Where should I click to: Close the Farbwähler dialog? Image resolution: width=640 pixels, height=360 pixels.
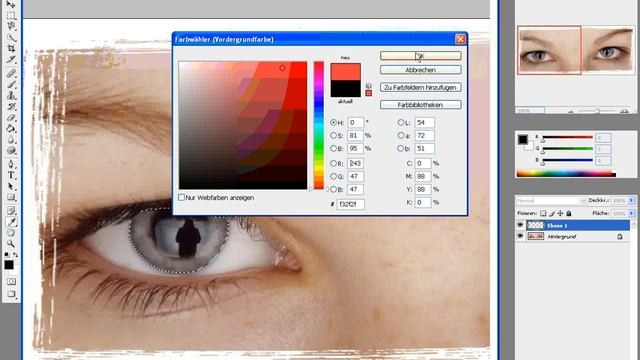tap(460, 39)
